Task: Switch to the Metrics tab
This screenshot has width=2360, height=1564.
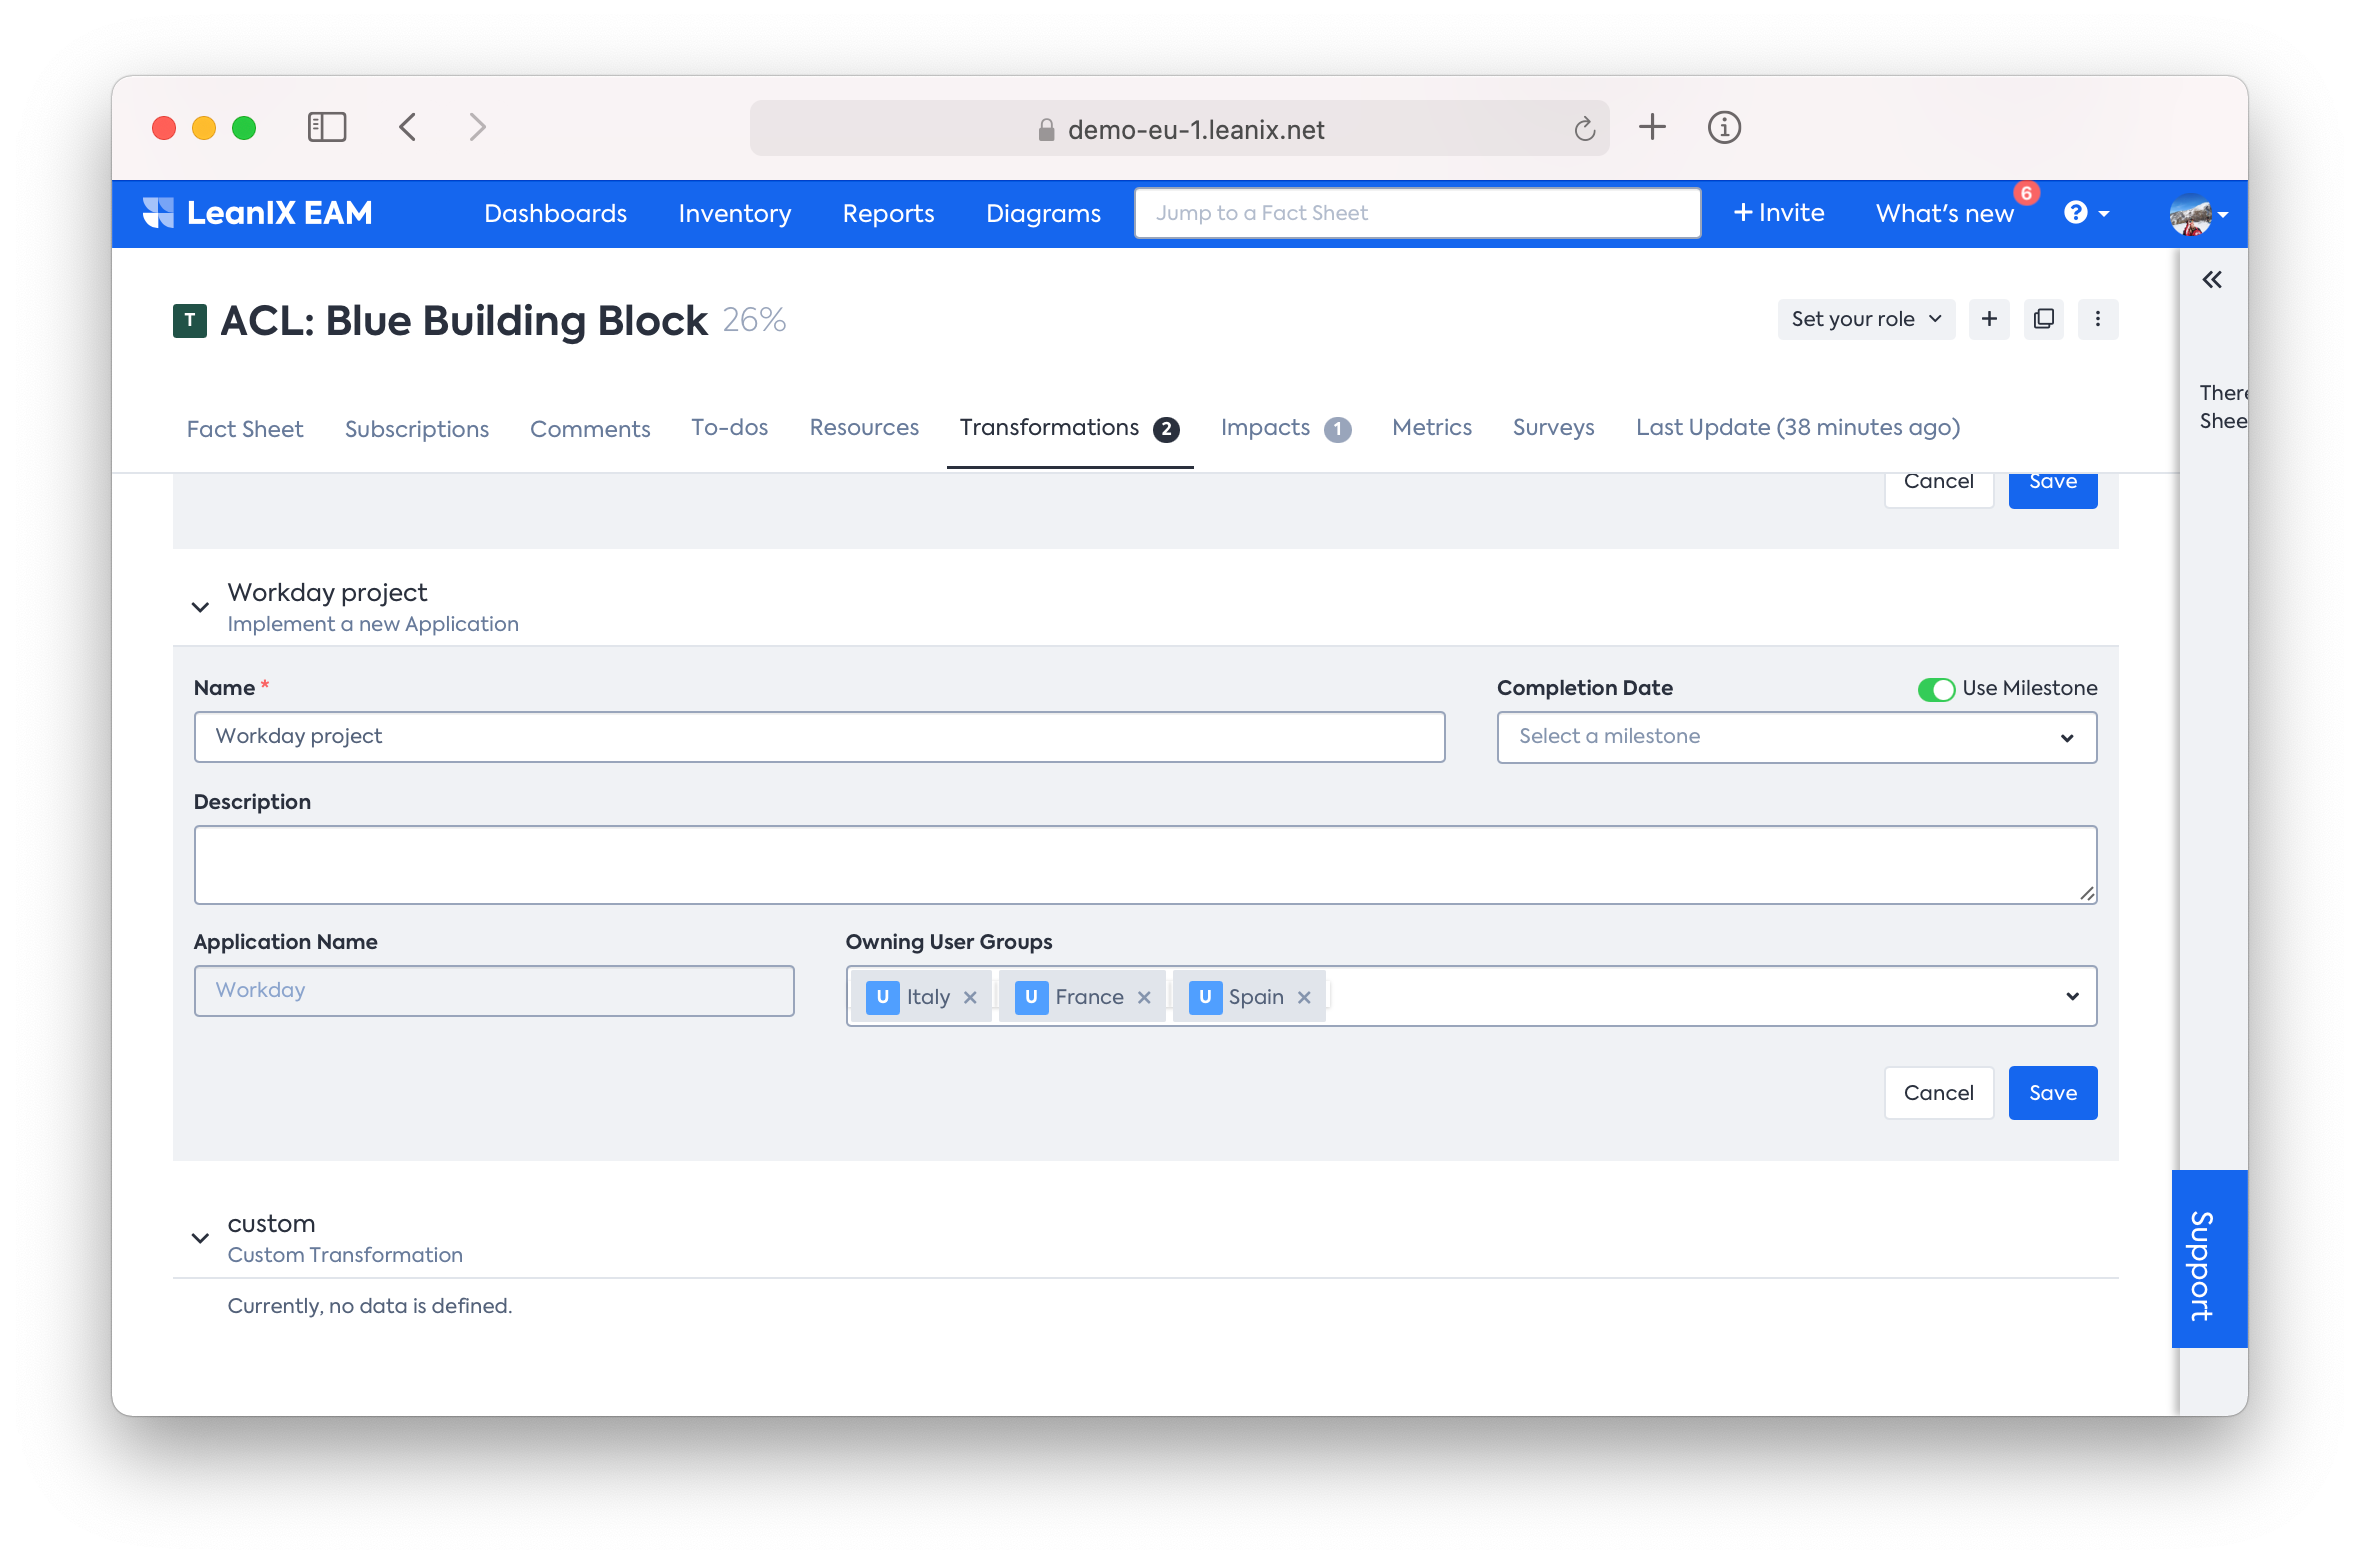Action: pos(1431,427)
